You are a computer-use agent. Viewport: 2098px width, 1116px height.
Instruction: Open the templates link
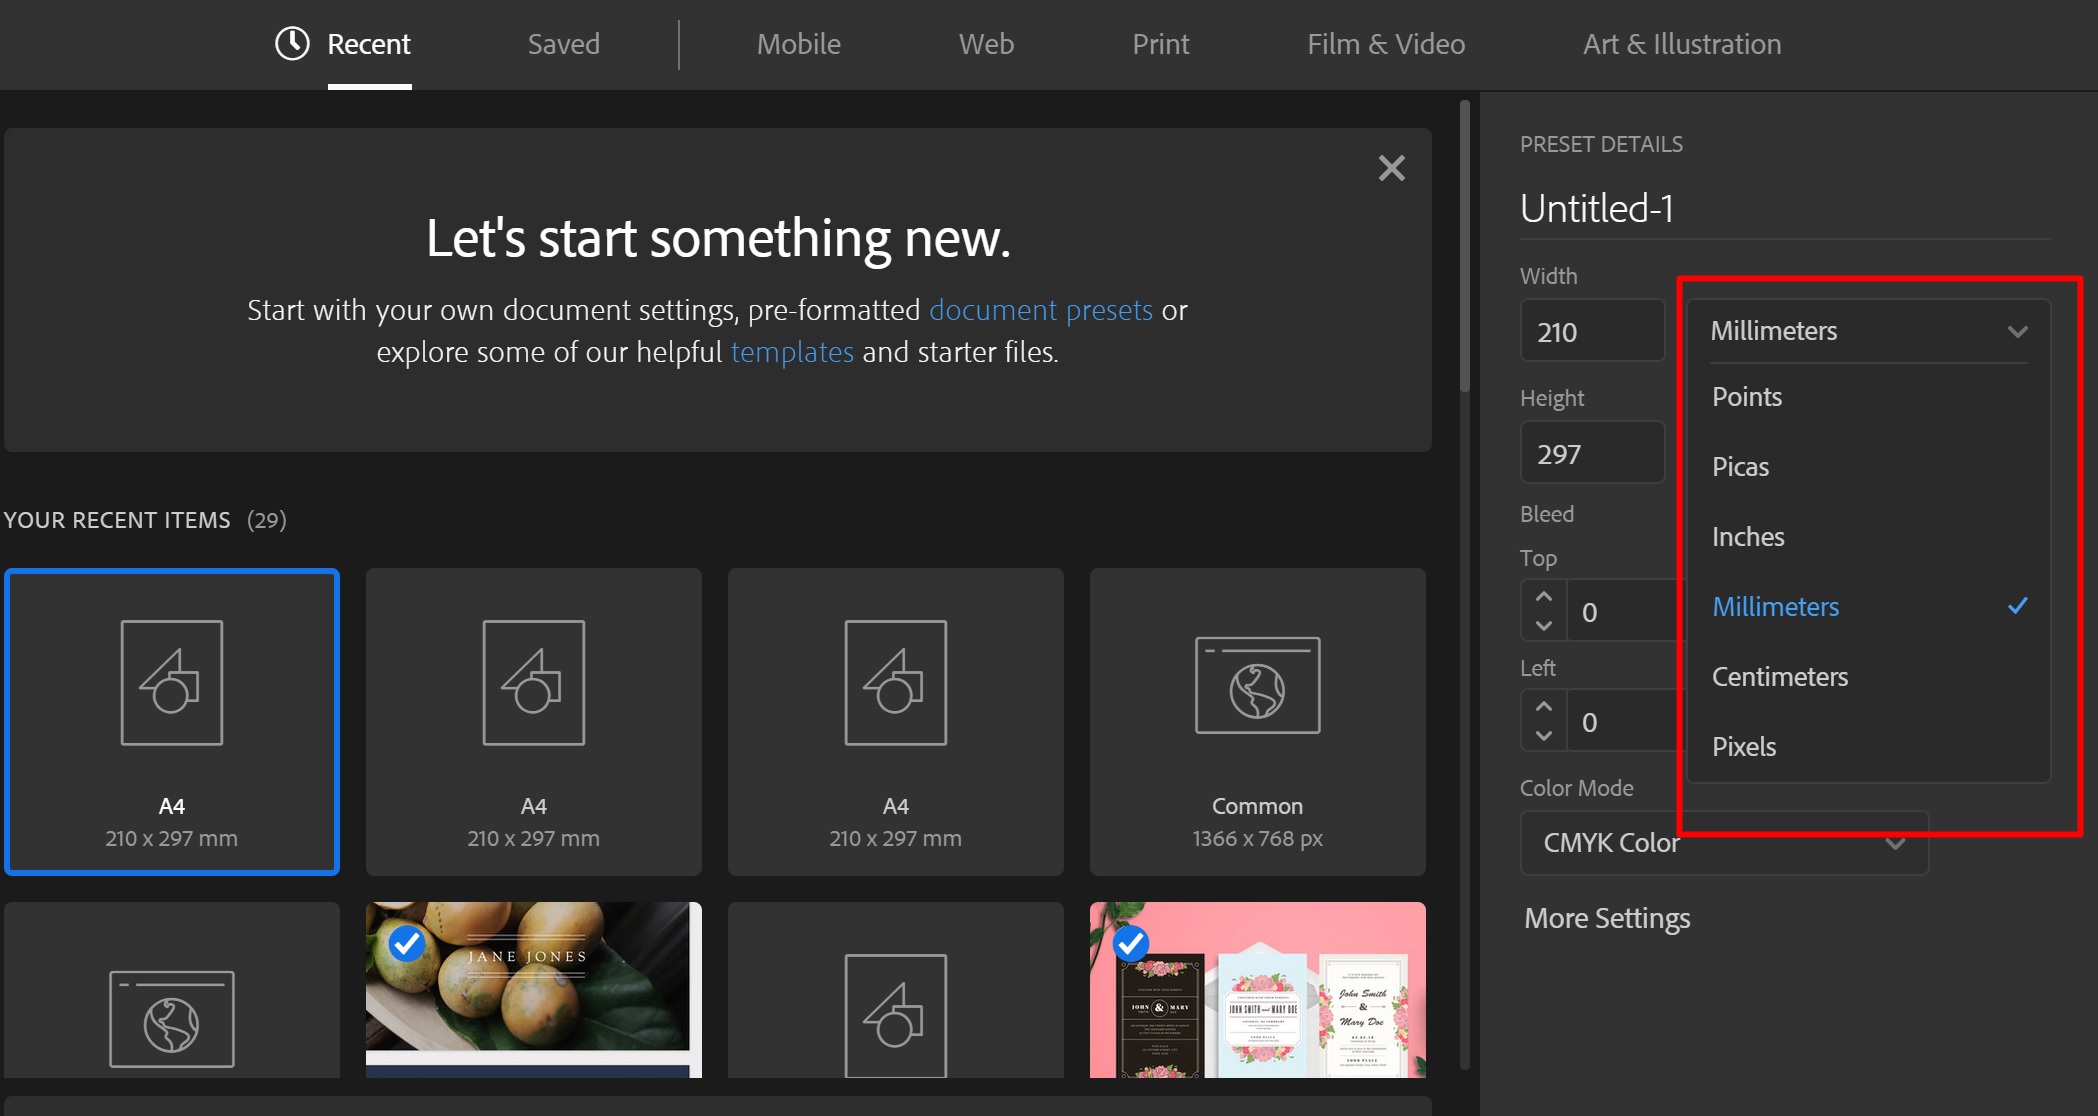[x=792, y=352]
